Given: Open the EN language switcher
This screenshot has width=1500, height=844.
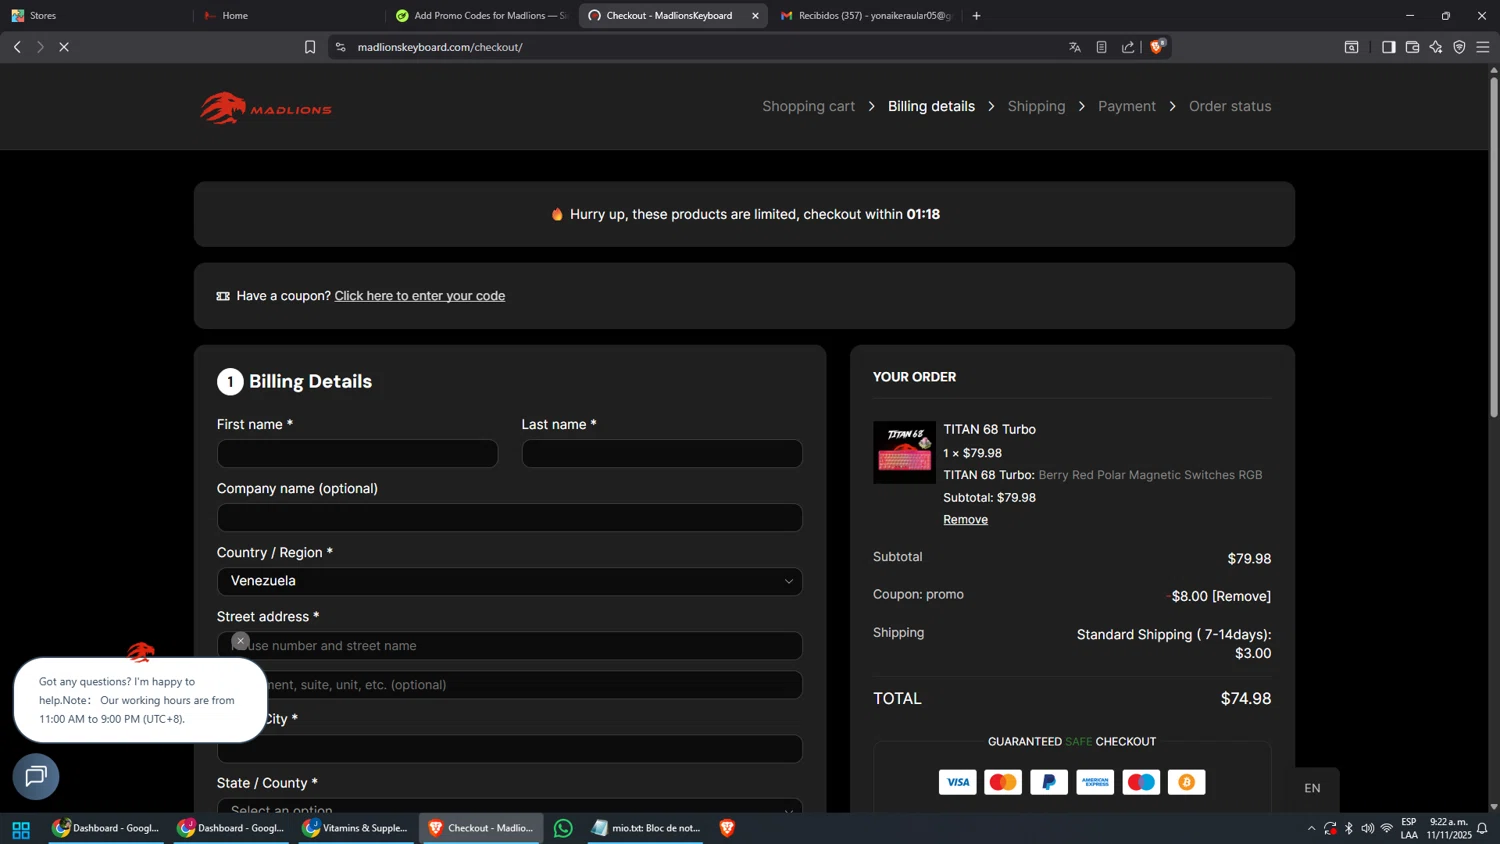Looking at the screenshot, I should point(1312,788).
